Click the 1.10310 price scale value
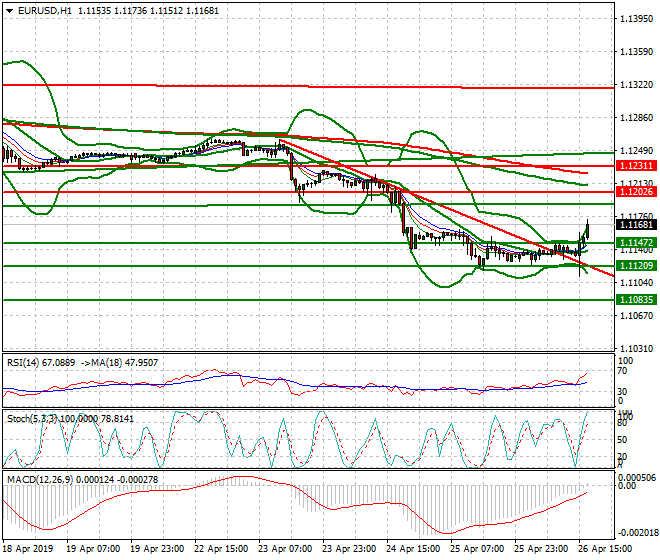The height and width of the screenshot is (560, 660). point(637,349)
